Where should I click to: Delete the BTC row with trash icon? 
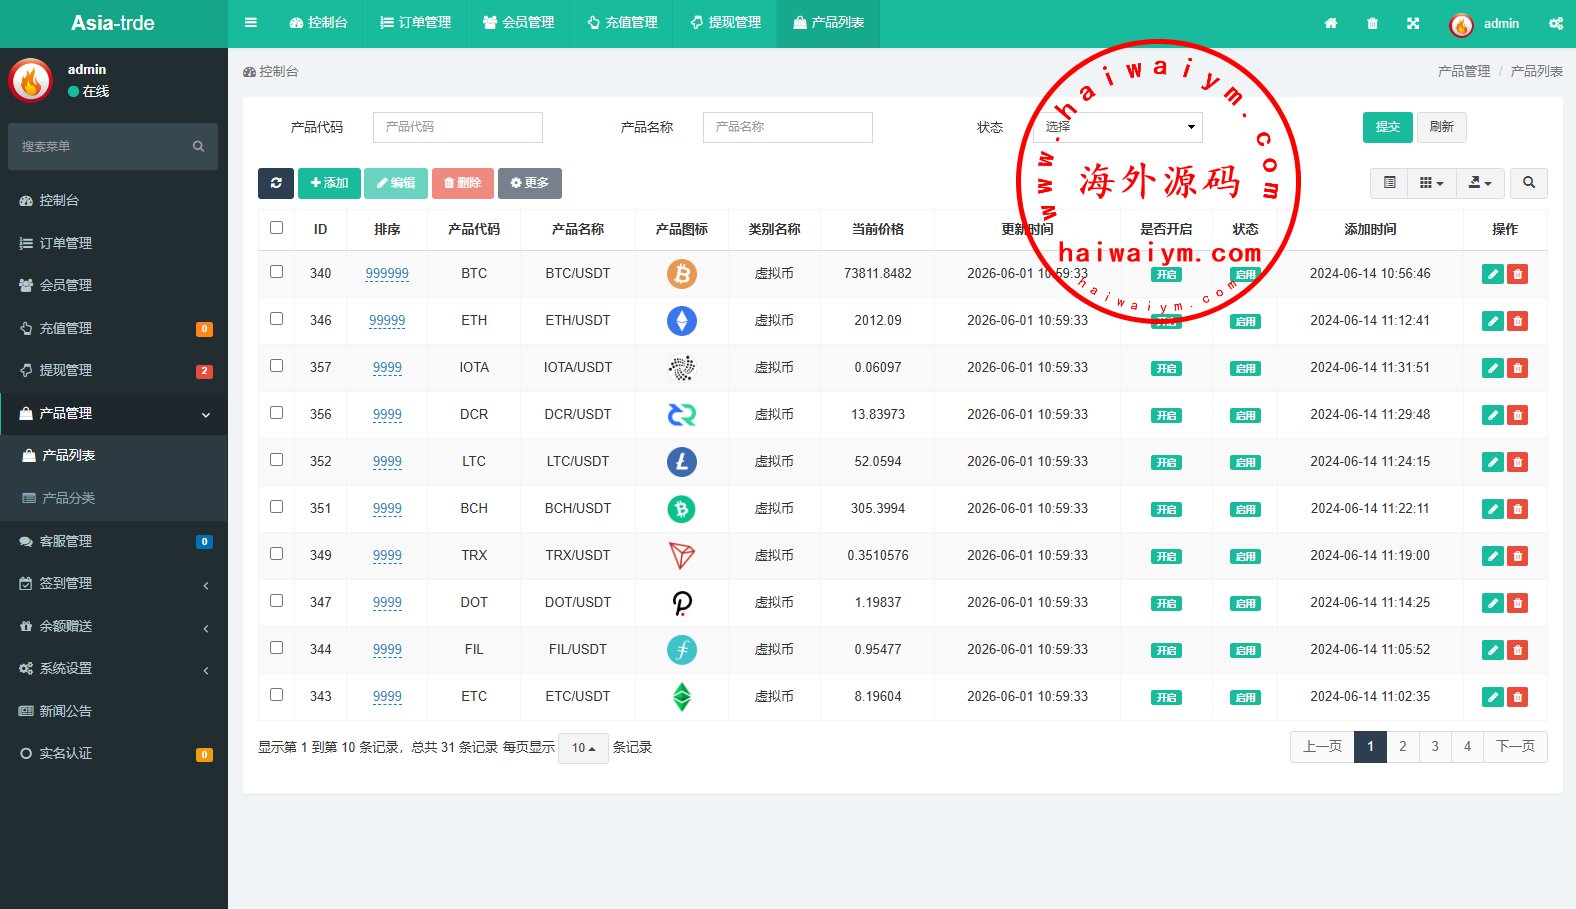coord(1517,274)
